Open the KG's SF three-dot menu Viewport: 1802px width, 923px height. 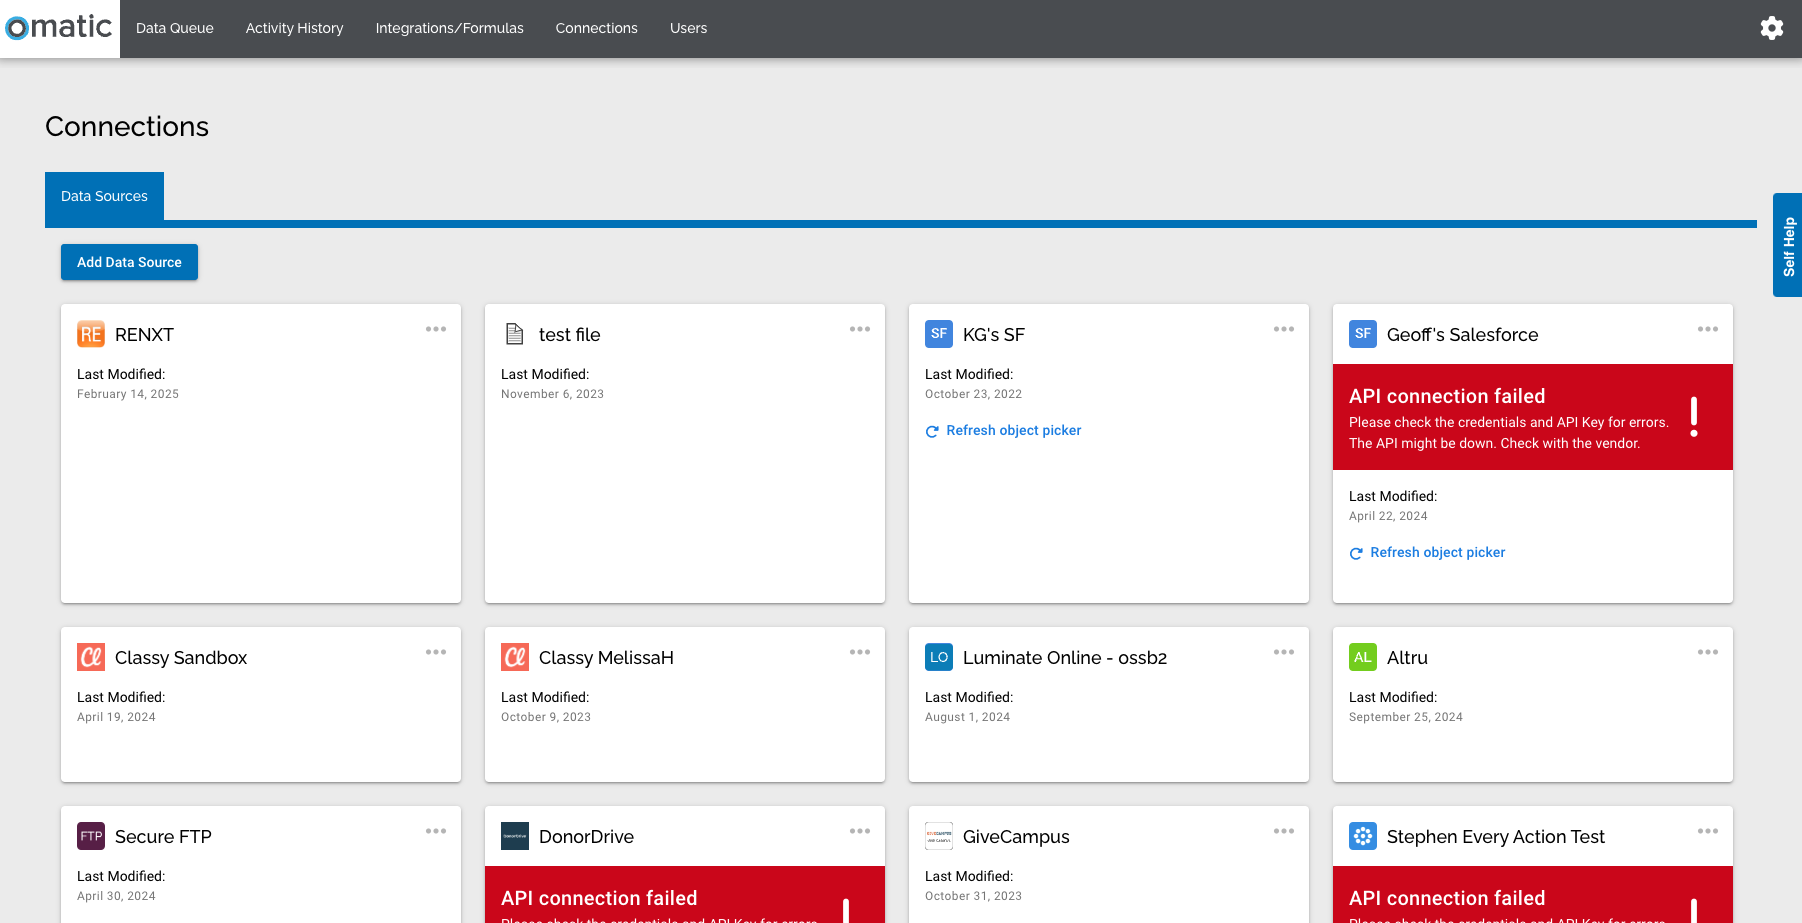1284,329
